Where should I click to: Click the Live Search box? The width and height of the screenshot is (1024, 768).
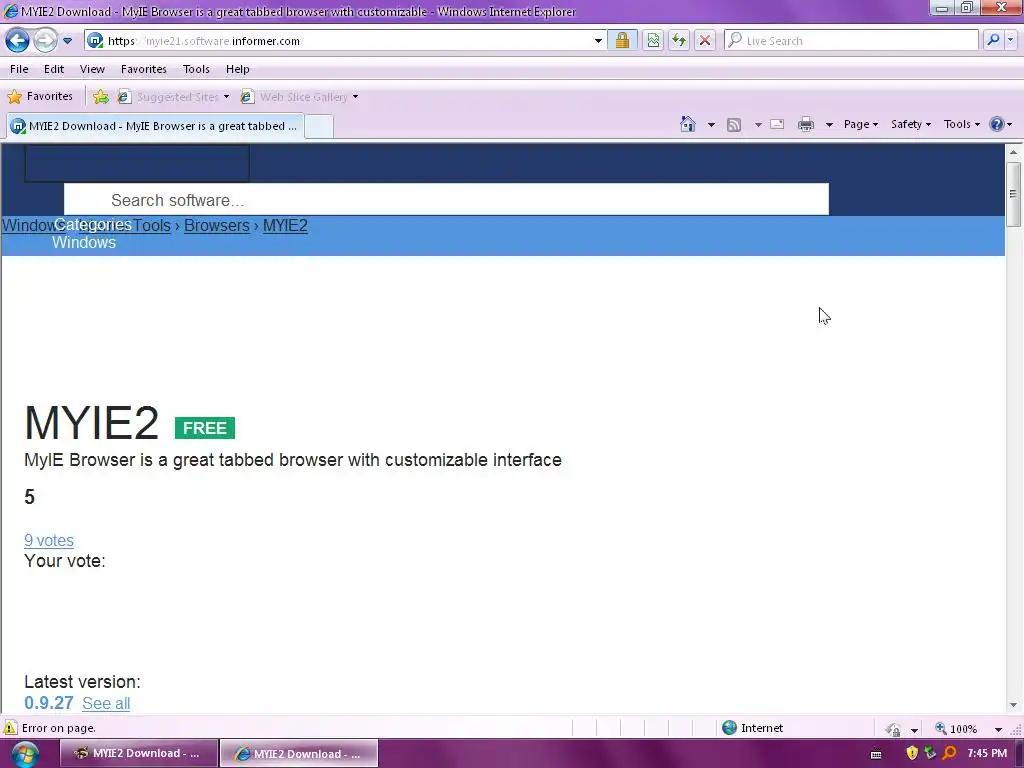(851, 40)
